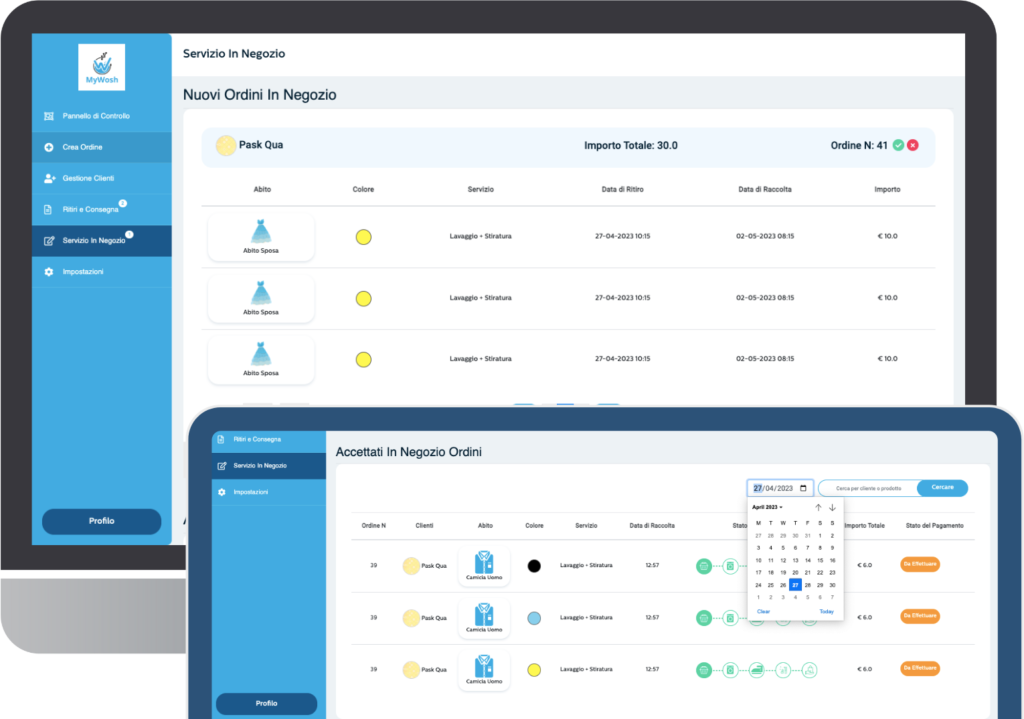
Task: Click notification badge on Ritiri e Consegna
Action: click(x=123, y=203)
